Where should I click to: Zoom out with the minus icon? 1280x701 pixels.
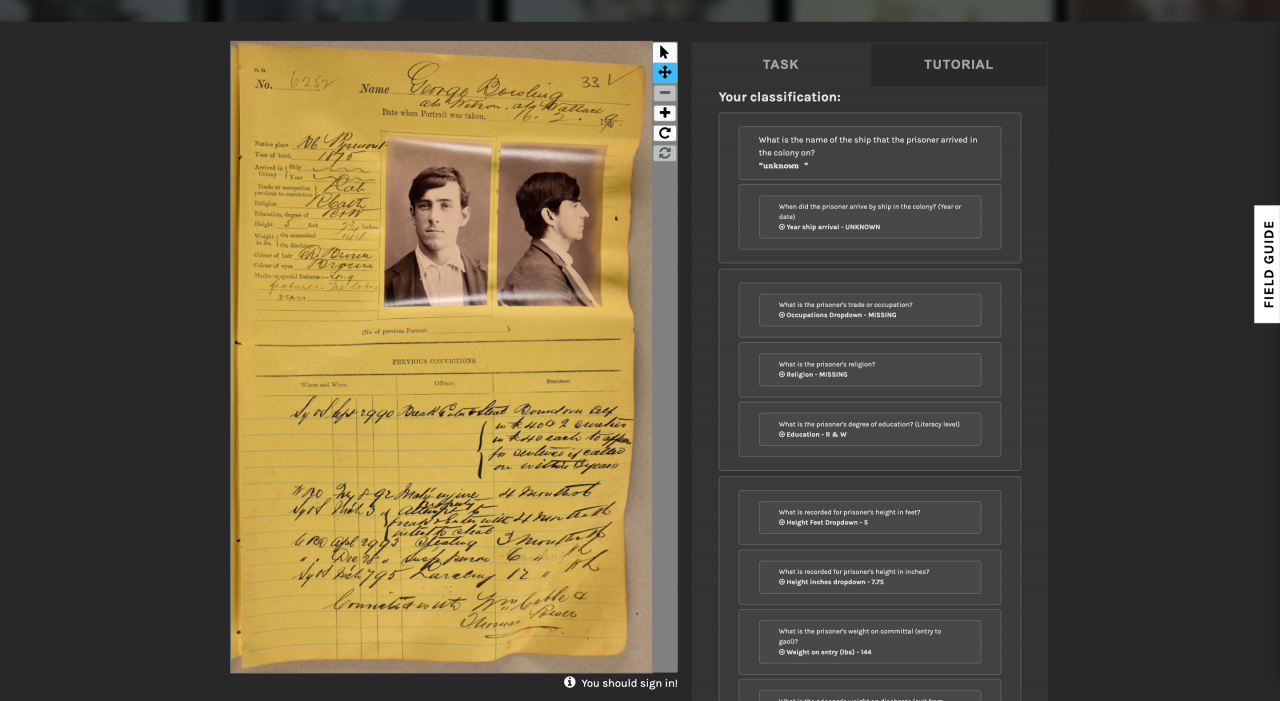point(665,93)
